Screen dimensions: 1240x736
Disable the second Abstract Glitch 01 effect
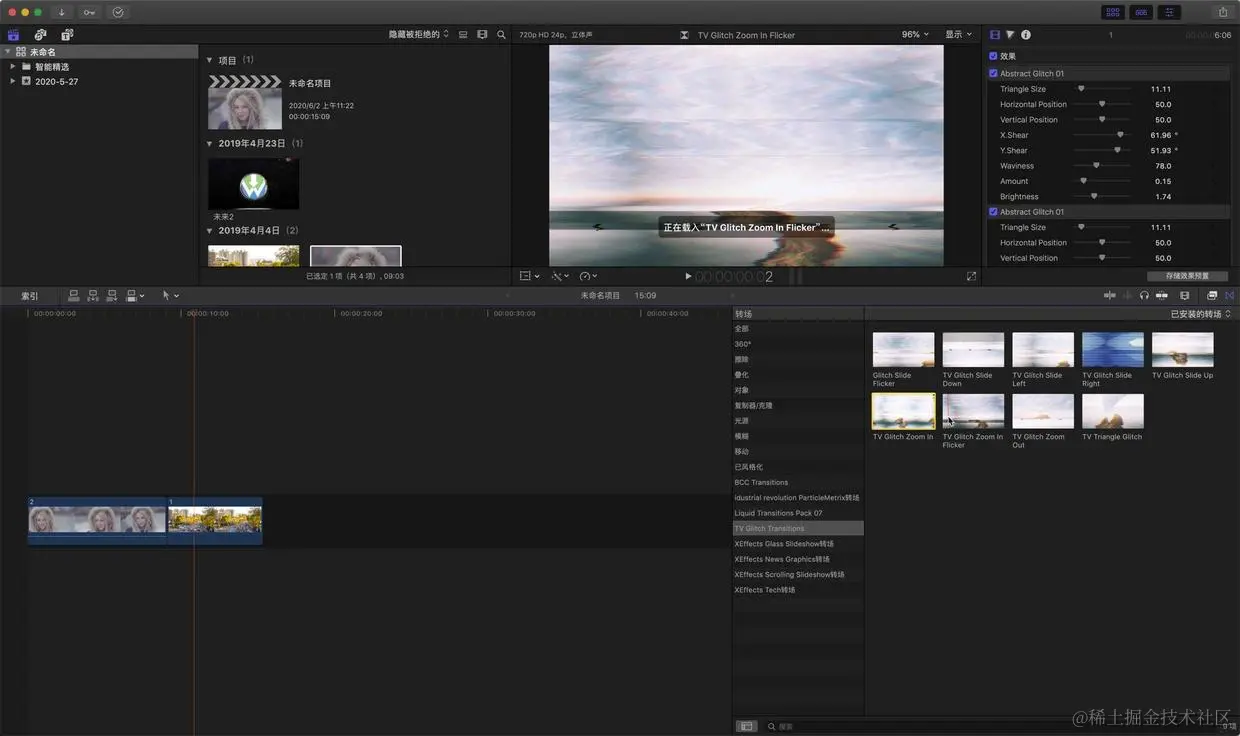click(993, 212)
